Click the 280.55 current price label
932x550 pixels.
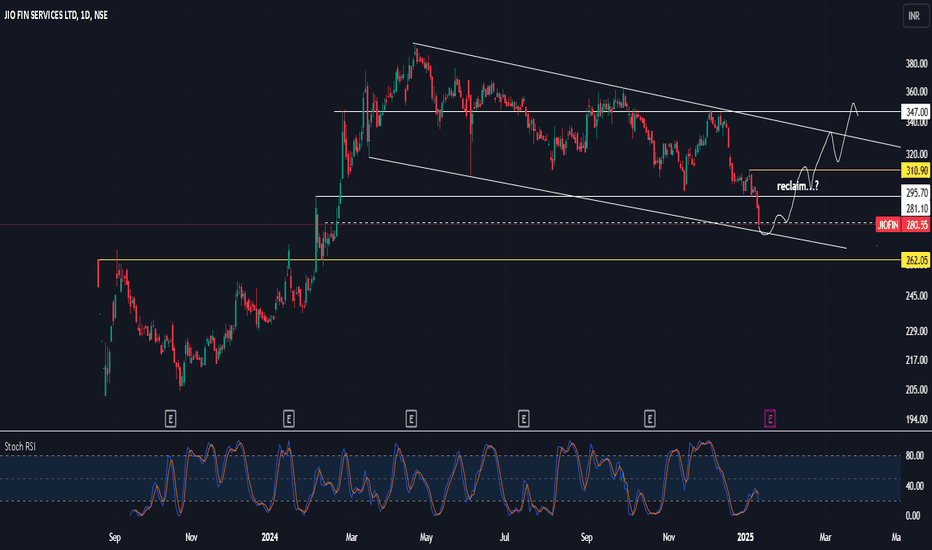916,225
